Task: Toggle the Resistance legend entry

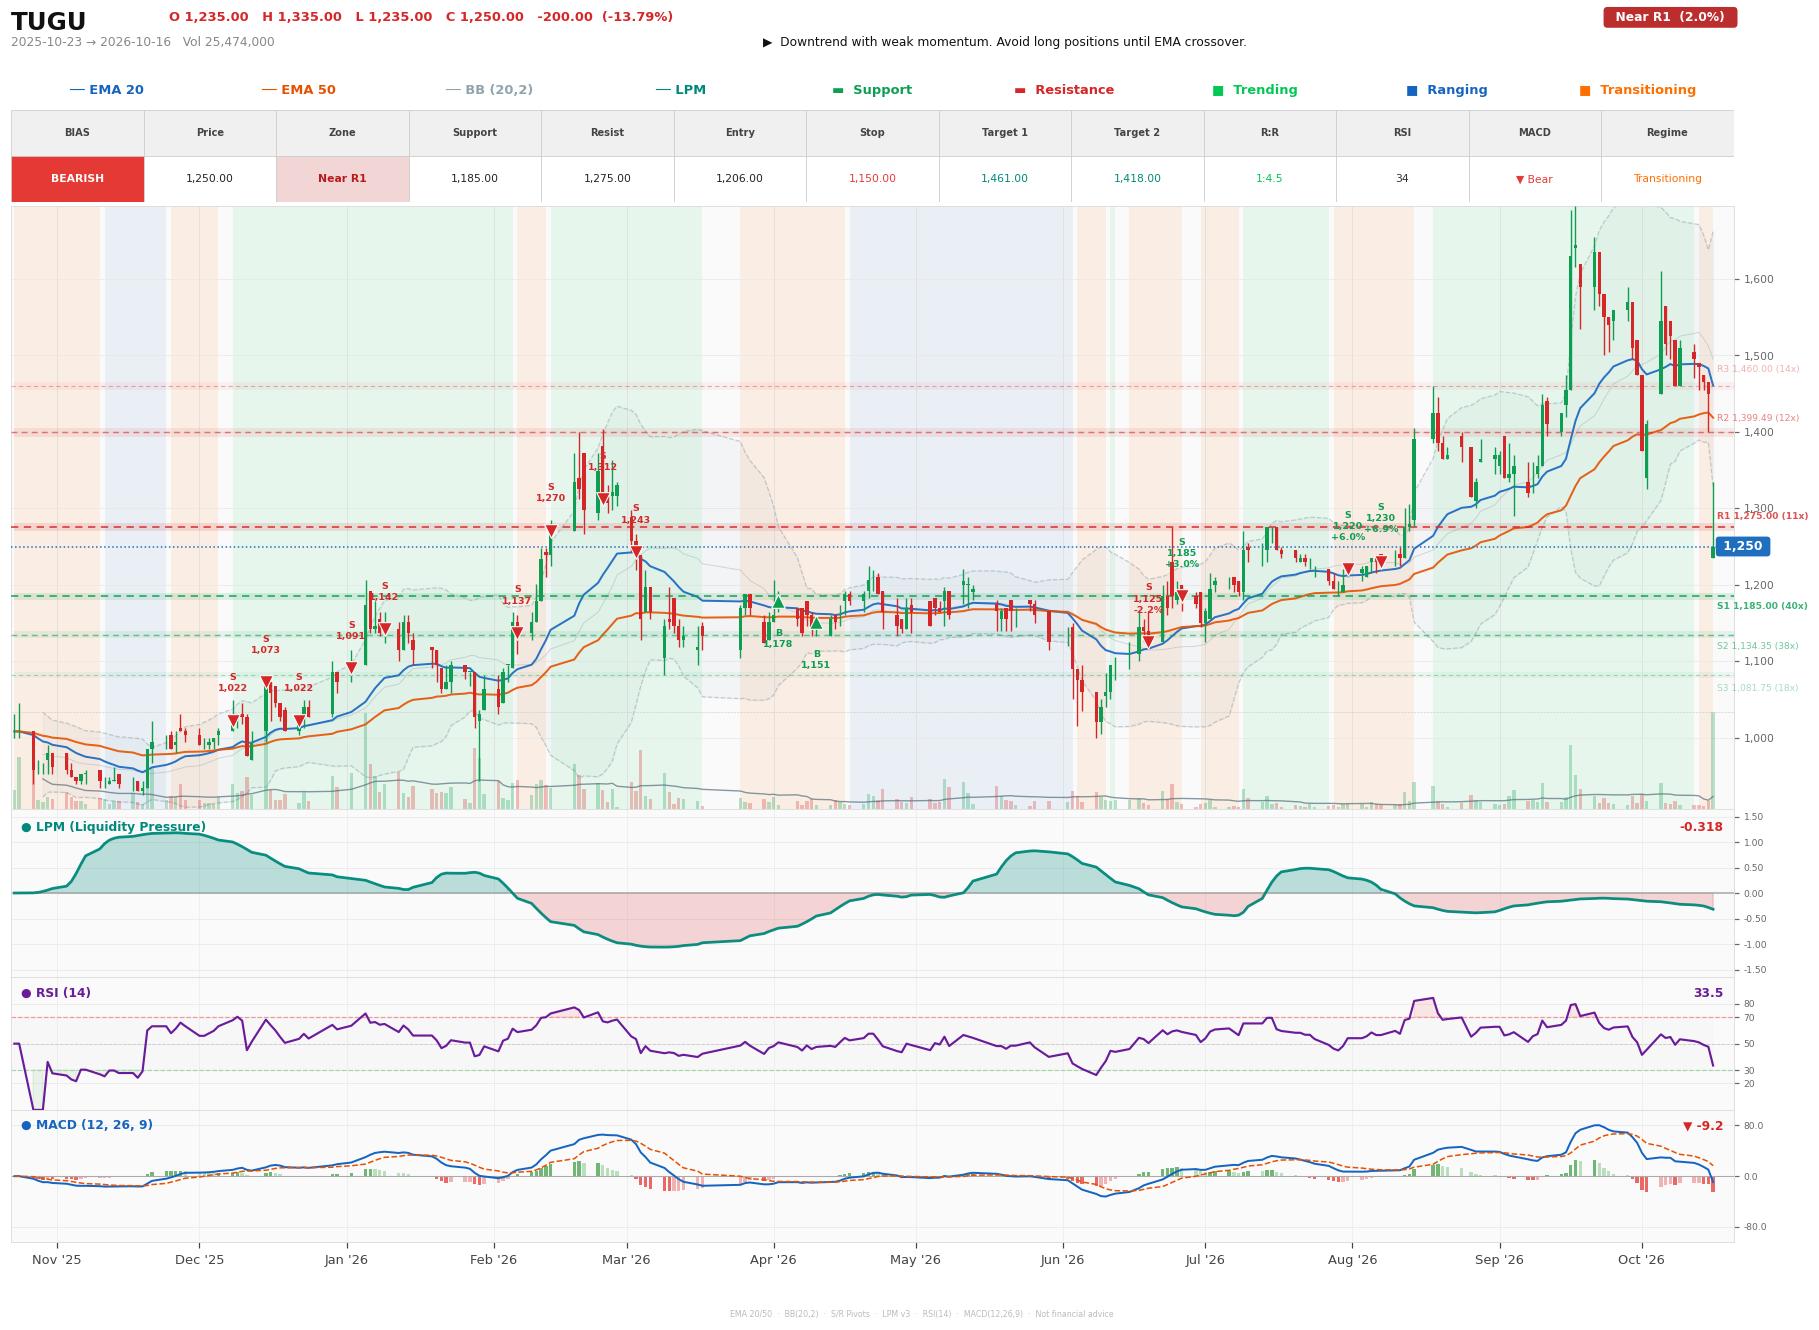Action: (1064, 90)
